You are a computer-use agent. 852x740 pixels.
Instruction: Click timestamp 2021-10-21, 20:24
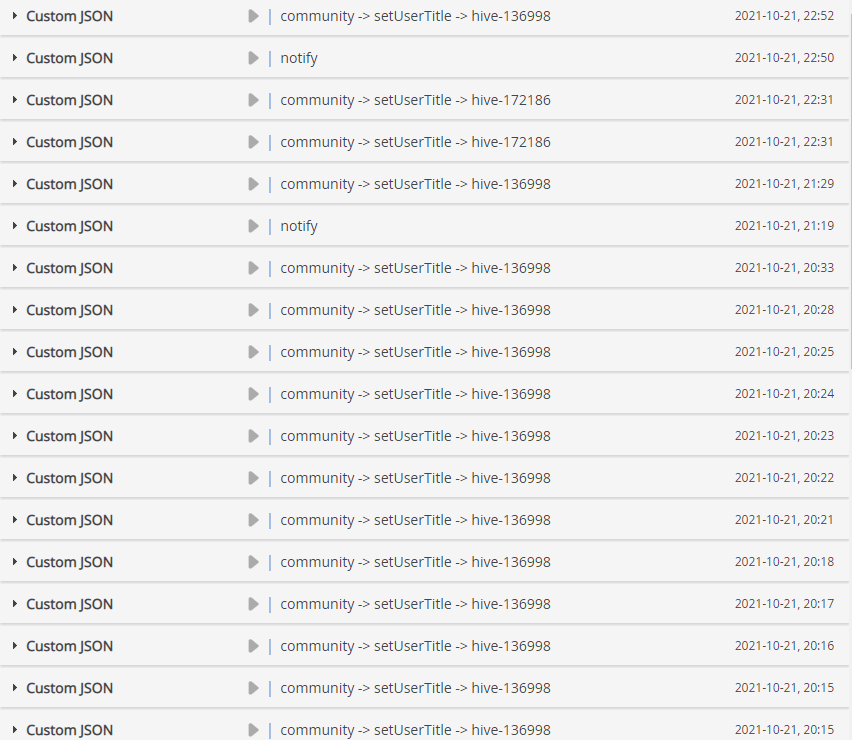point(784,393)
